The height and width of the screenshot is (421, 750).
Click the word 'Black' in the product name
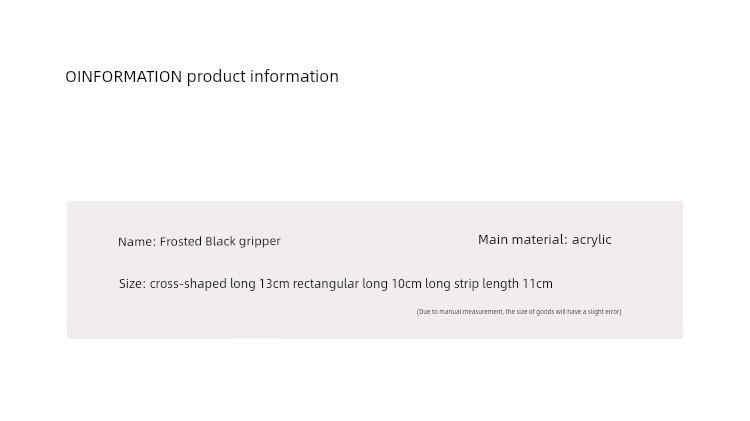pos(220,242)
